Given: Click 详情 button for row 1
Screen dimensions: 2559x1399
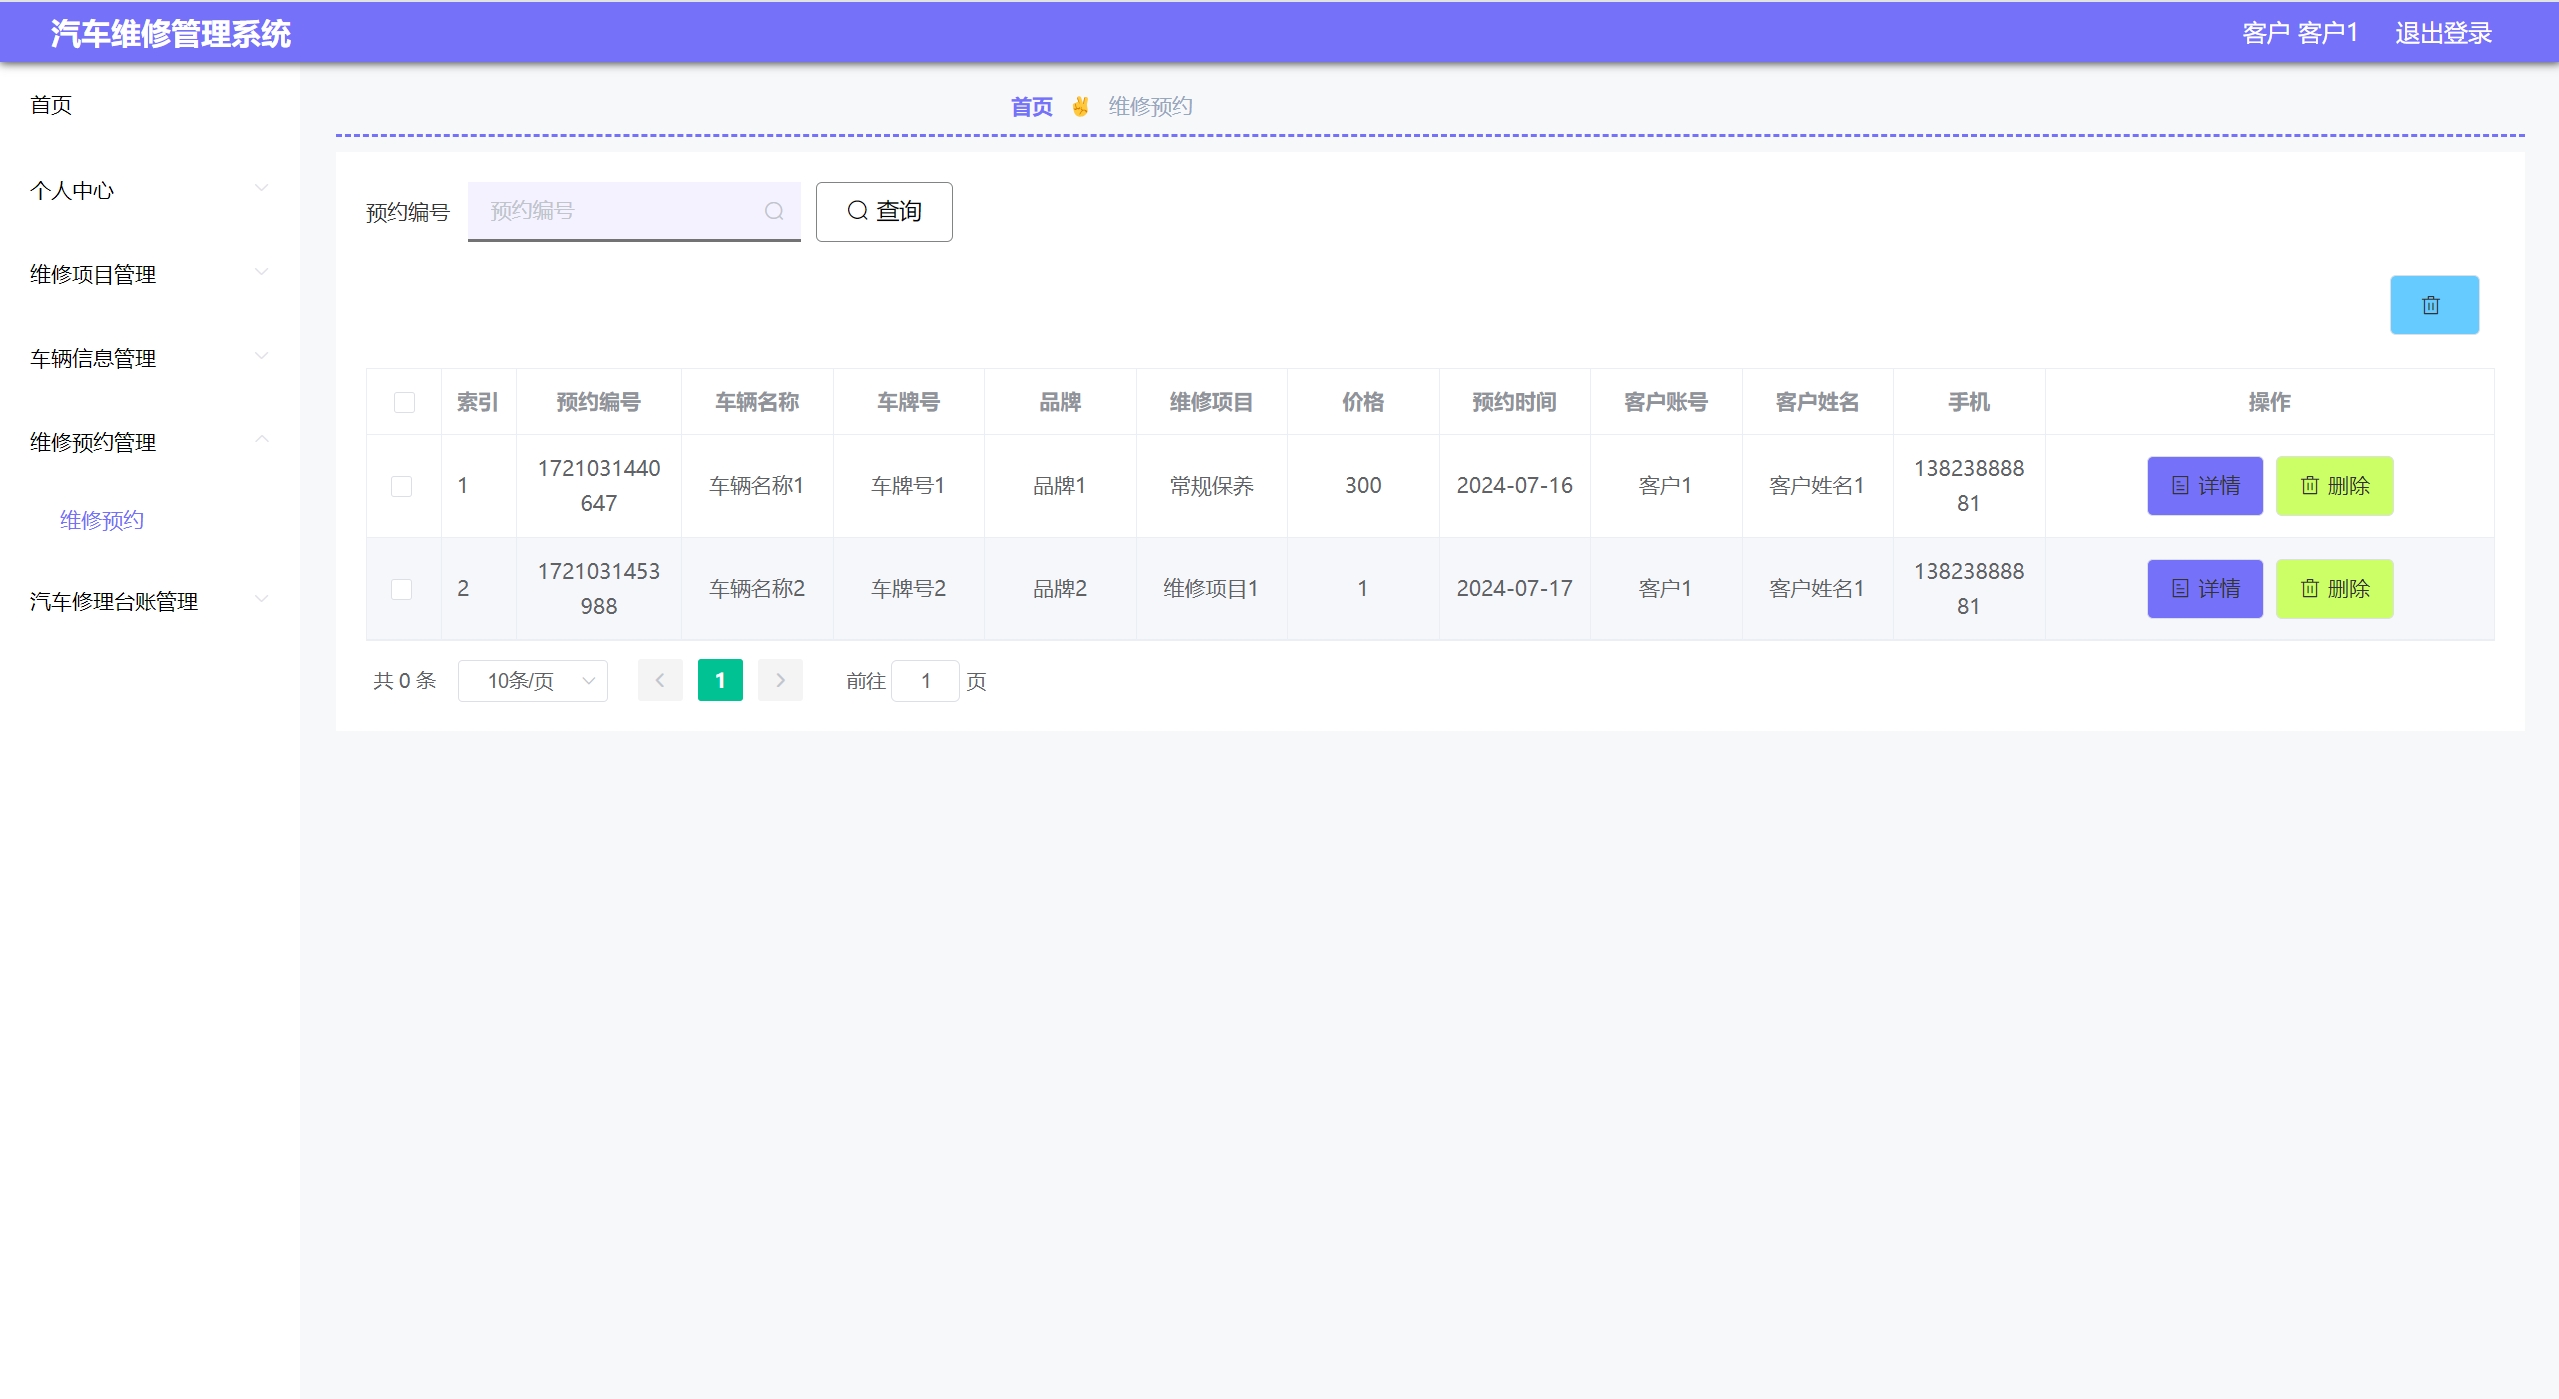Looking at the screenshot, I should [x=2204, y=486].
